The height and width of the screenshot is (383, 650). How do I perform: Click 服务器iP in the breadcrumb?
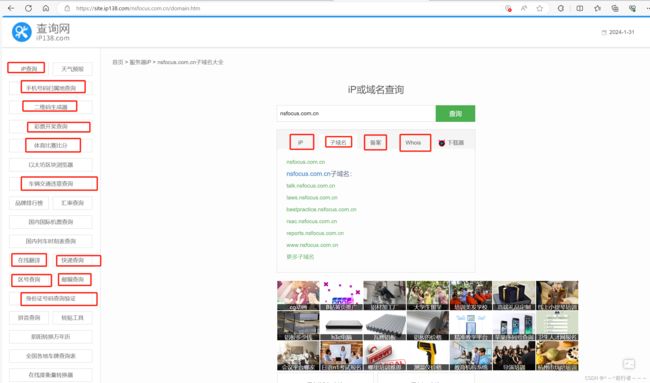point(140,62)
